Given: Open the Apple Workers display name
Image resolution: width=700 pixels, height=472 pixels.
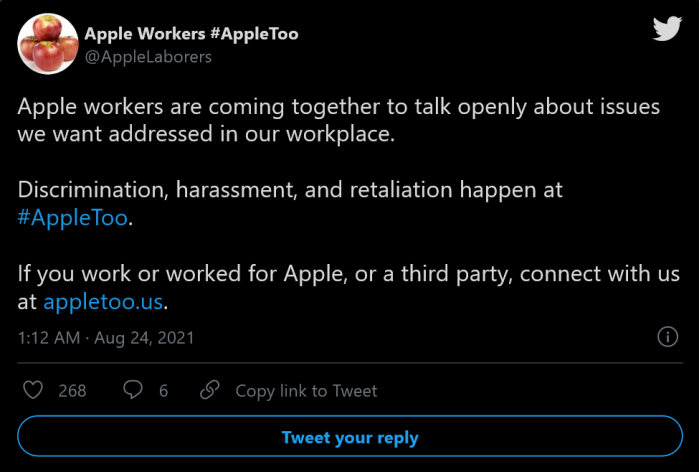Looking at the screenshot, I should (191, 33).
